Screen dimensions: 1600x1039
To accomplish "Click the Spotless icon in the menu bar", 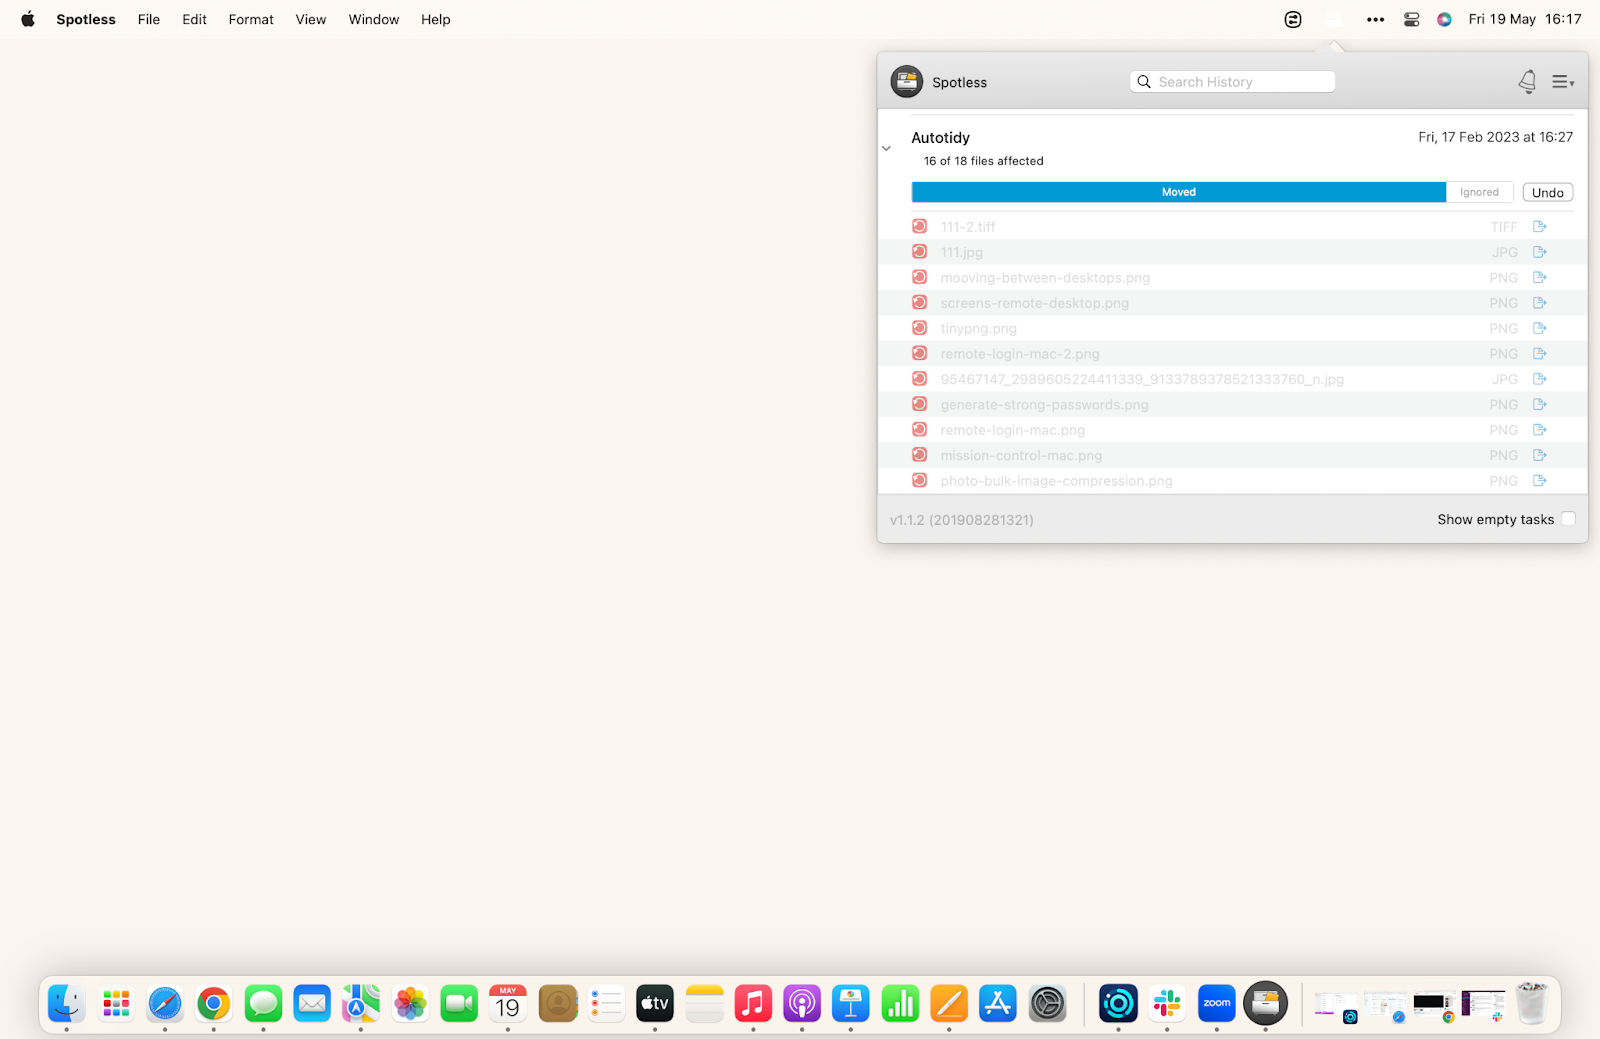I will pos(1333,19).
